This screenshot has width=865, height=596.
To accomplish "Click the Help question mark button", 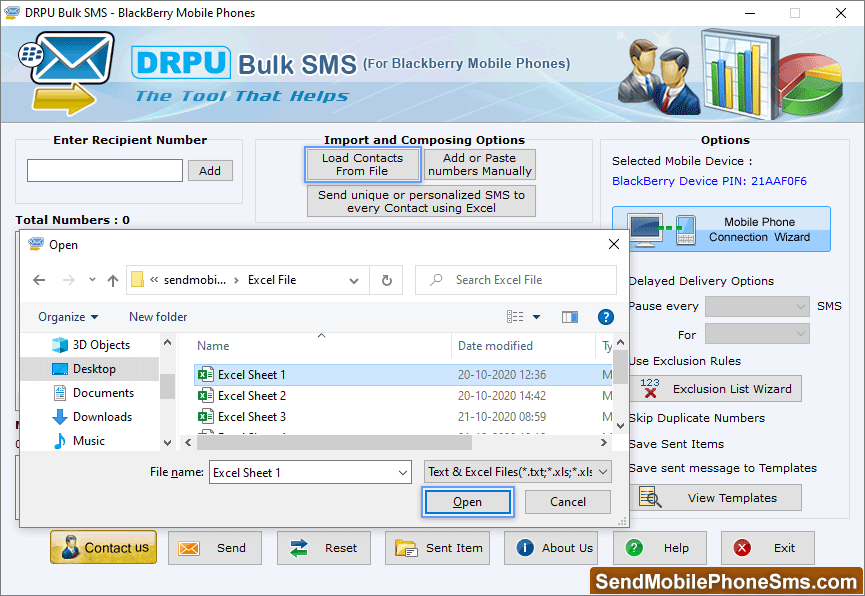I will 660,548.
